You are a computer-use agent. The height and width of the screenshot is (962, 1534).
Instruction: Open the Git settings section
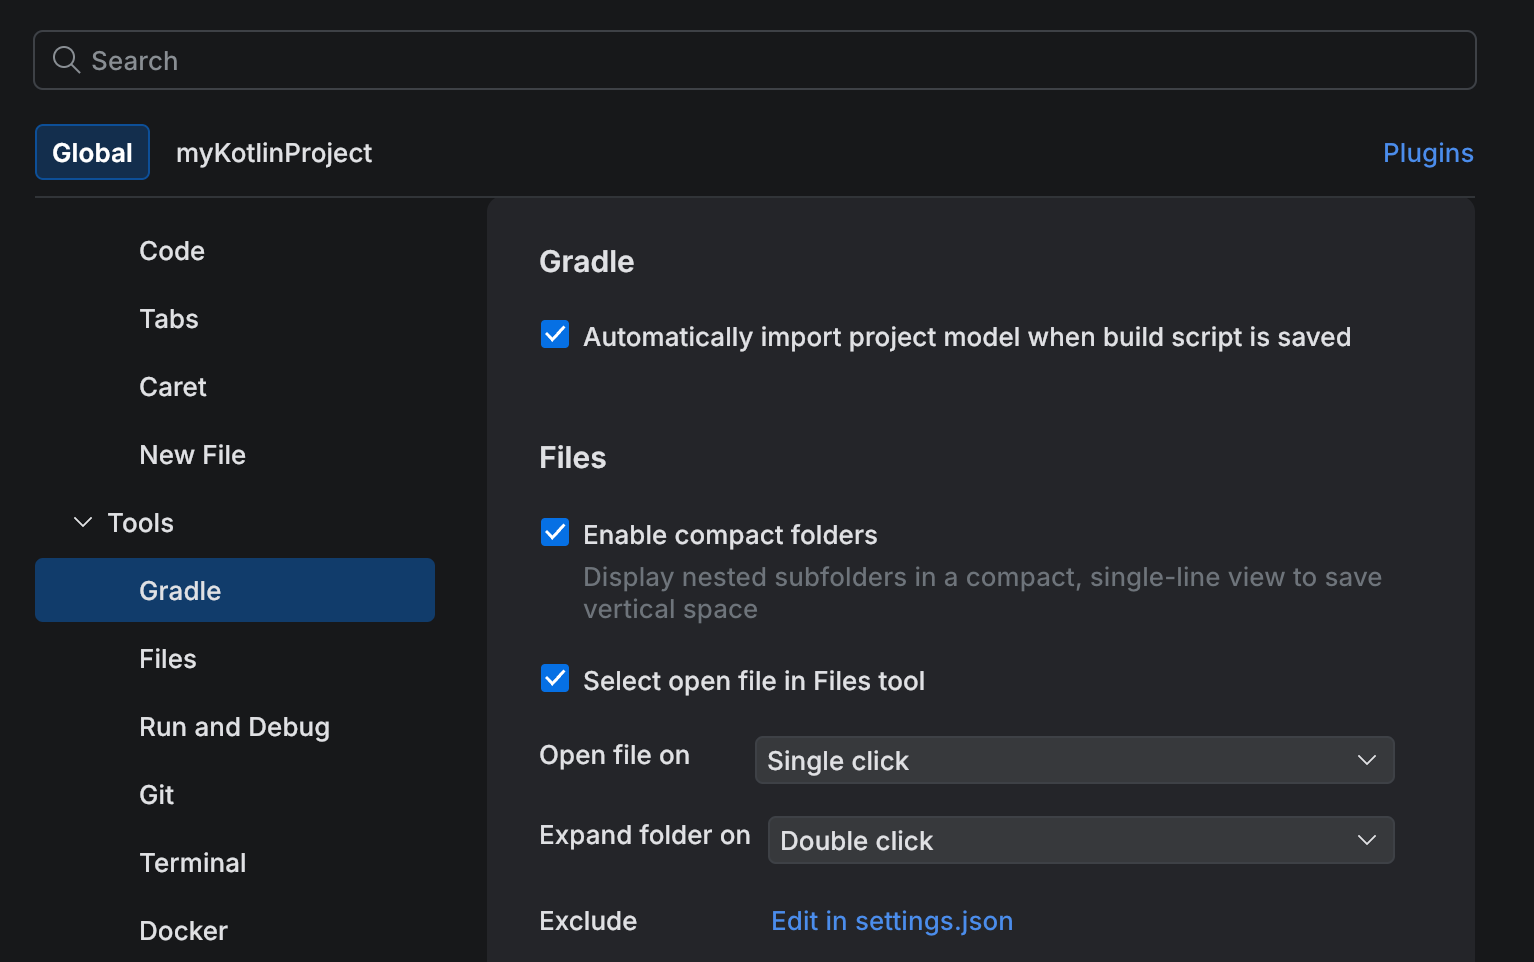coord(156,794)
